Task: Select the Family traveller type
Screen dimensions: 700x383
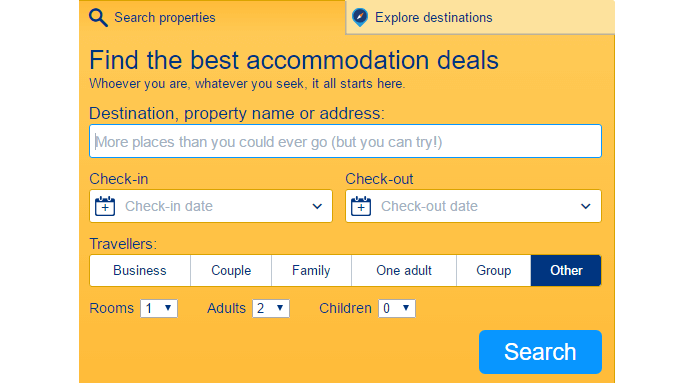Action: pos(311,271)
